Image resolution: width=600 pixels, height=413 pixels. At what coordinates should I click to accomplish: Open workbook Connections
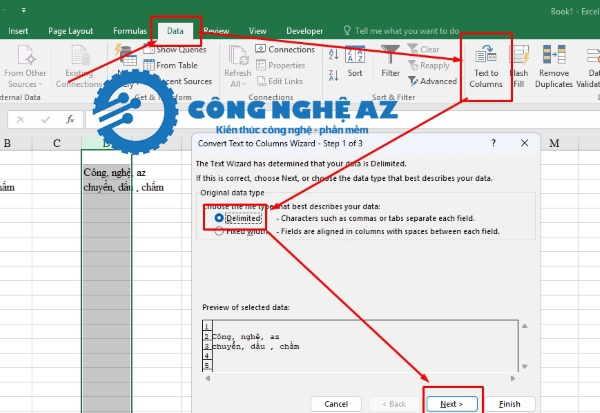285,49
